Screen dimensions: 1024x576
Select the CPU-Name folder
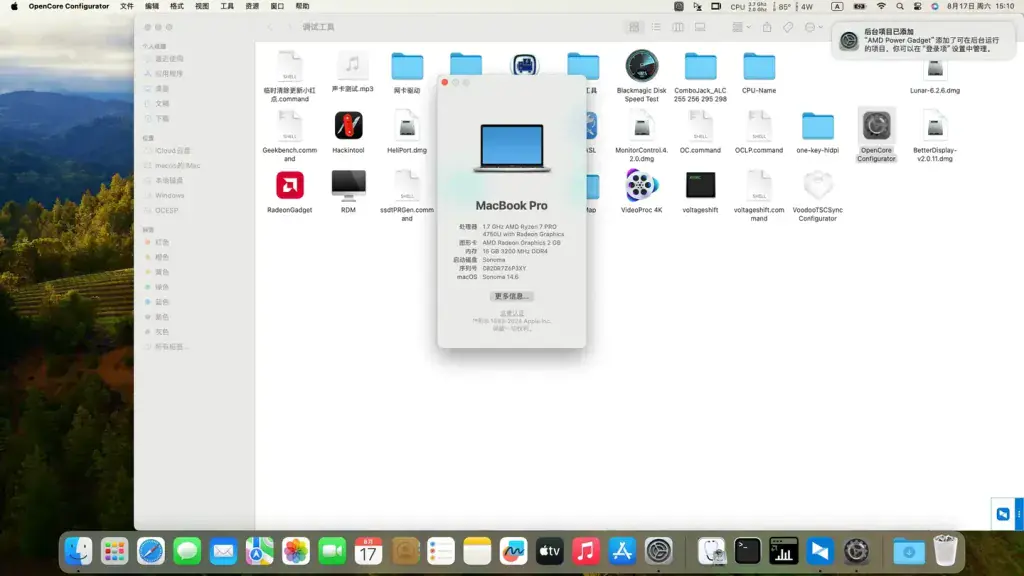coord(759,66)
